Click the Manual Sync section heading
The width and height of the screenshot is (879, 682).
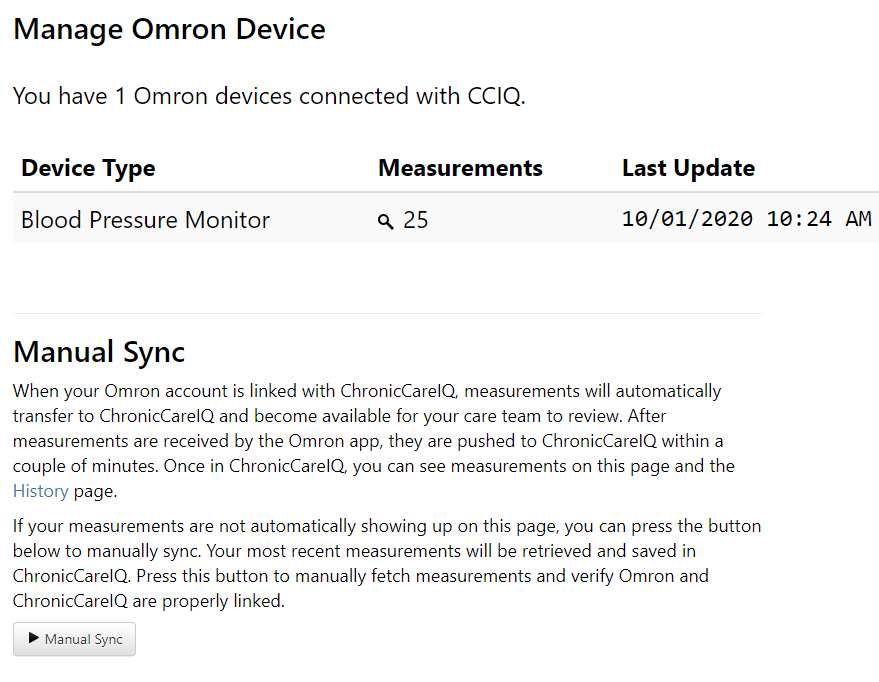[99, 352]
